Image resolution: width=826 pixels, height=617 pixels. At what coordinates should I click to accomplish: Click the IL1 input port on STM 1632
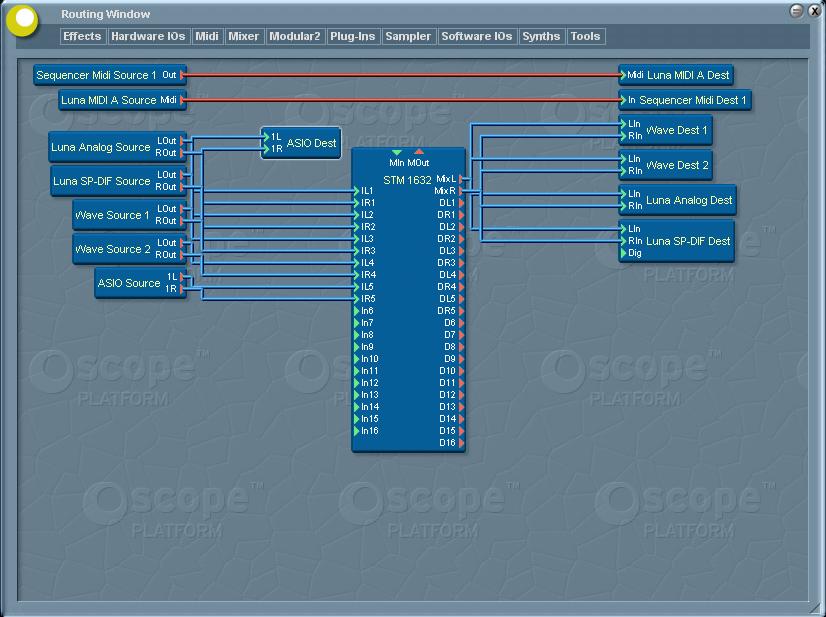(357, 191)
